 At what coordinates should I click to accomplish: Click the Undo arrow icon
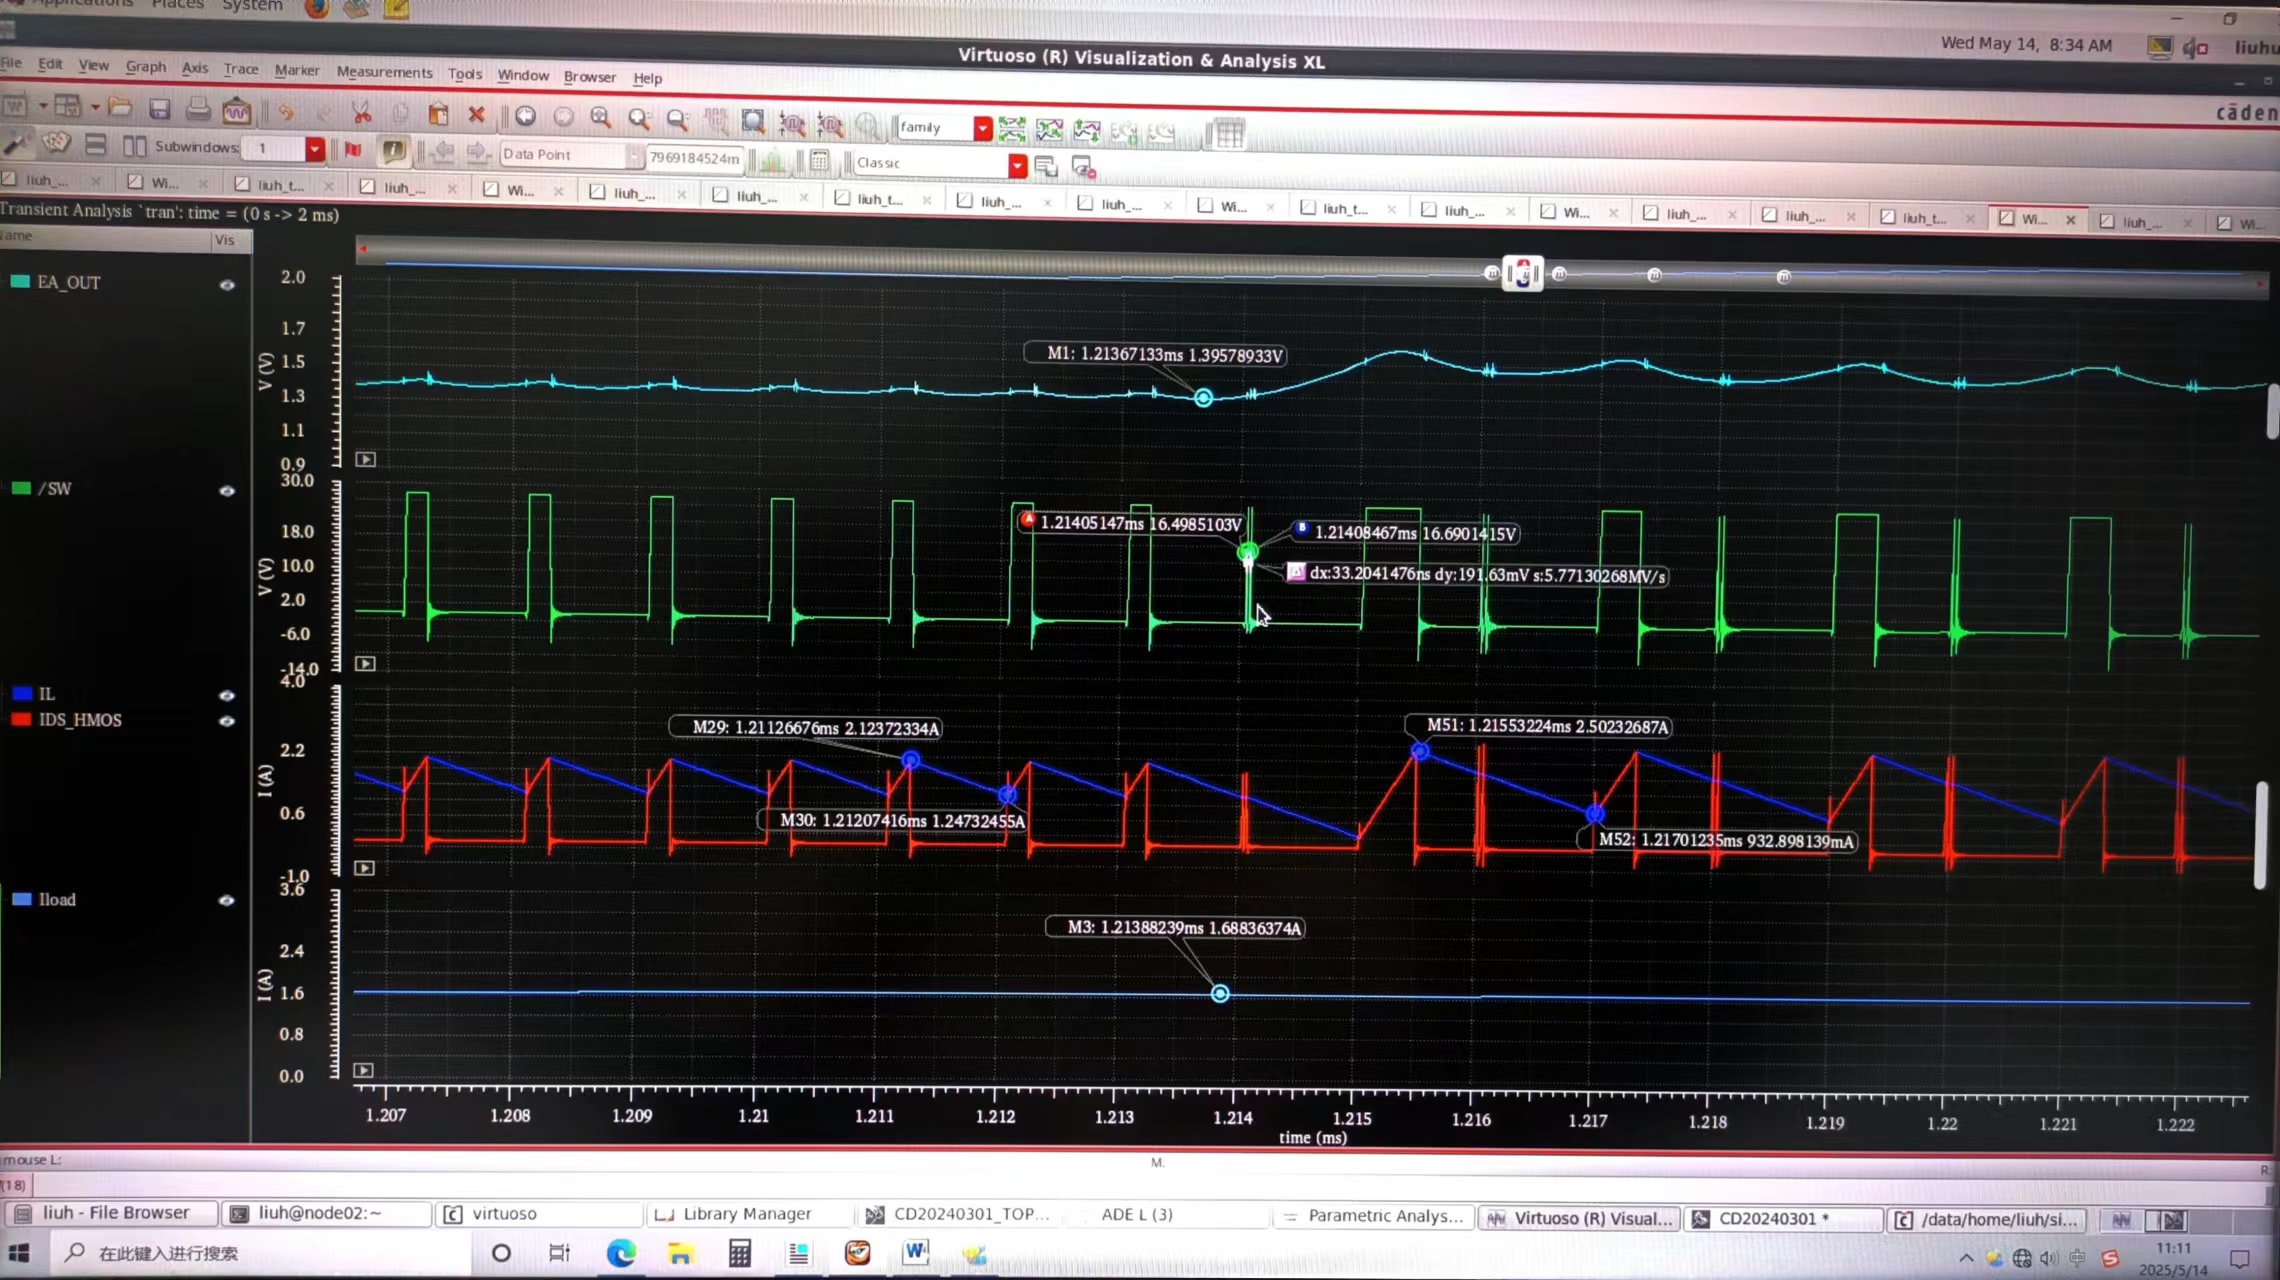click(x=286, y=112)
